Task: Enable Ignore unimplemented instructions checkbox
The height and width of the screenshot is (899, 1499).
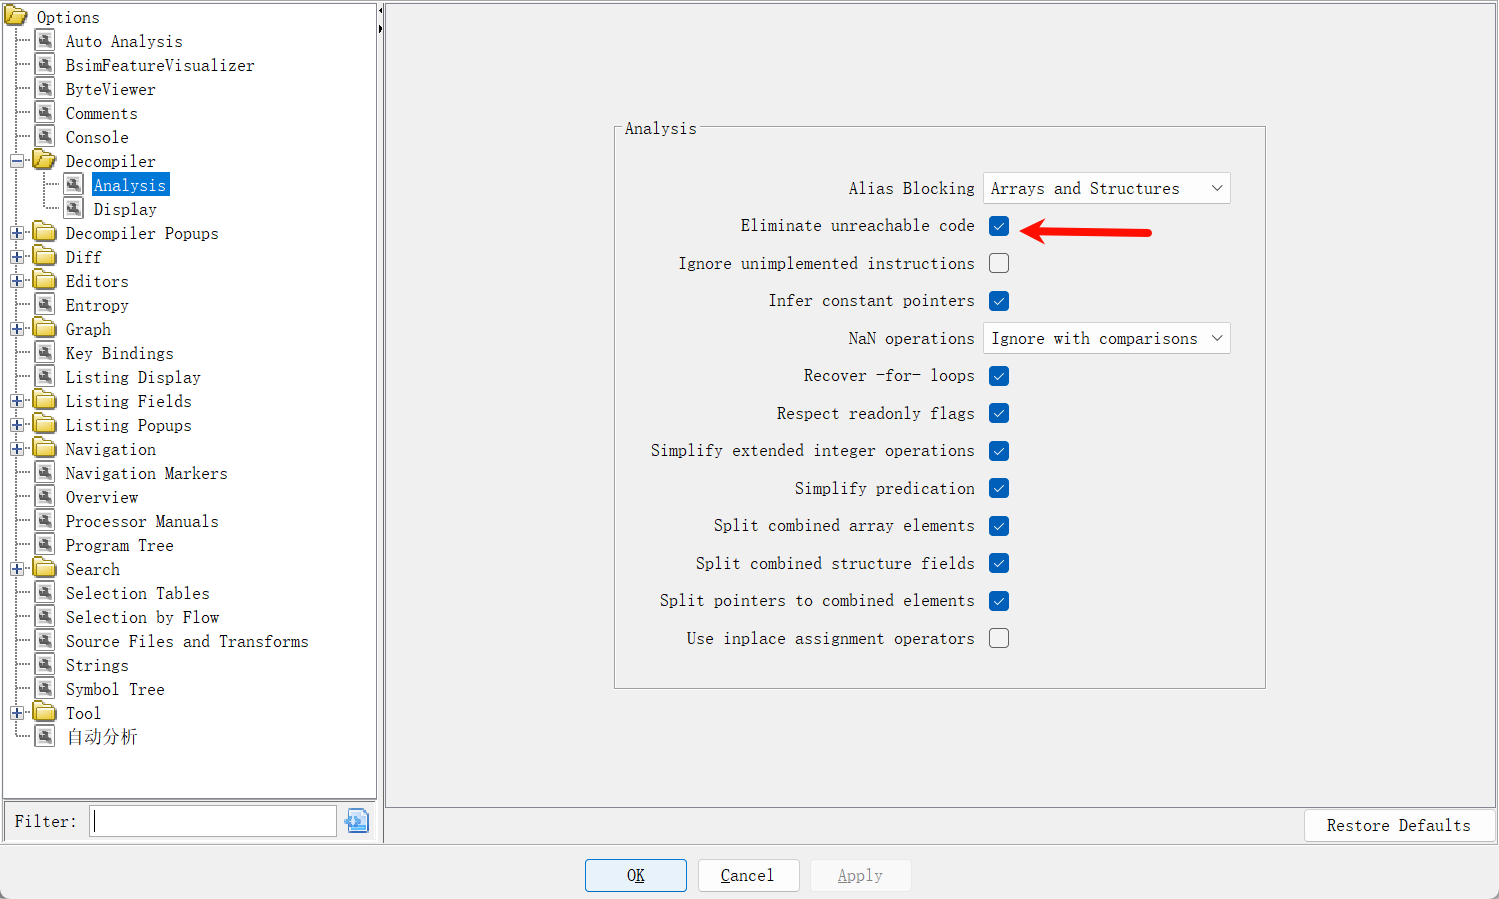Action: click(x=999, y=263)
